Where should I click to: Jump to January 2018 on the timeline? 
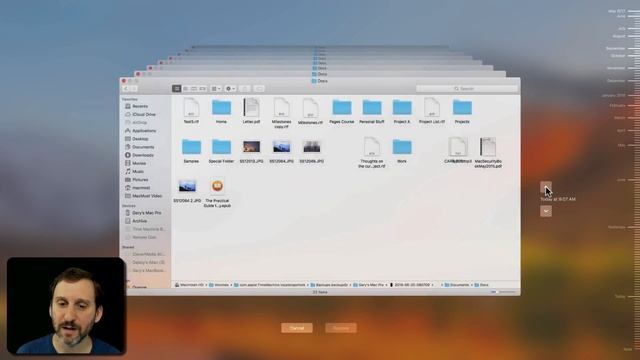coord(613,96)
